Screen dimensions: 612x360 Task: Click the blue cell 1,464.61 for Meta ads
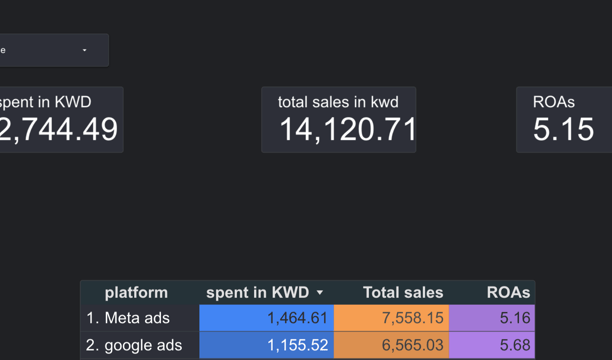[x=267, y=318]
